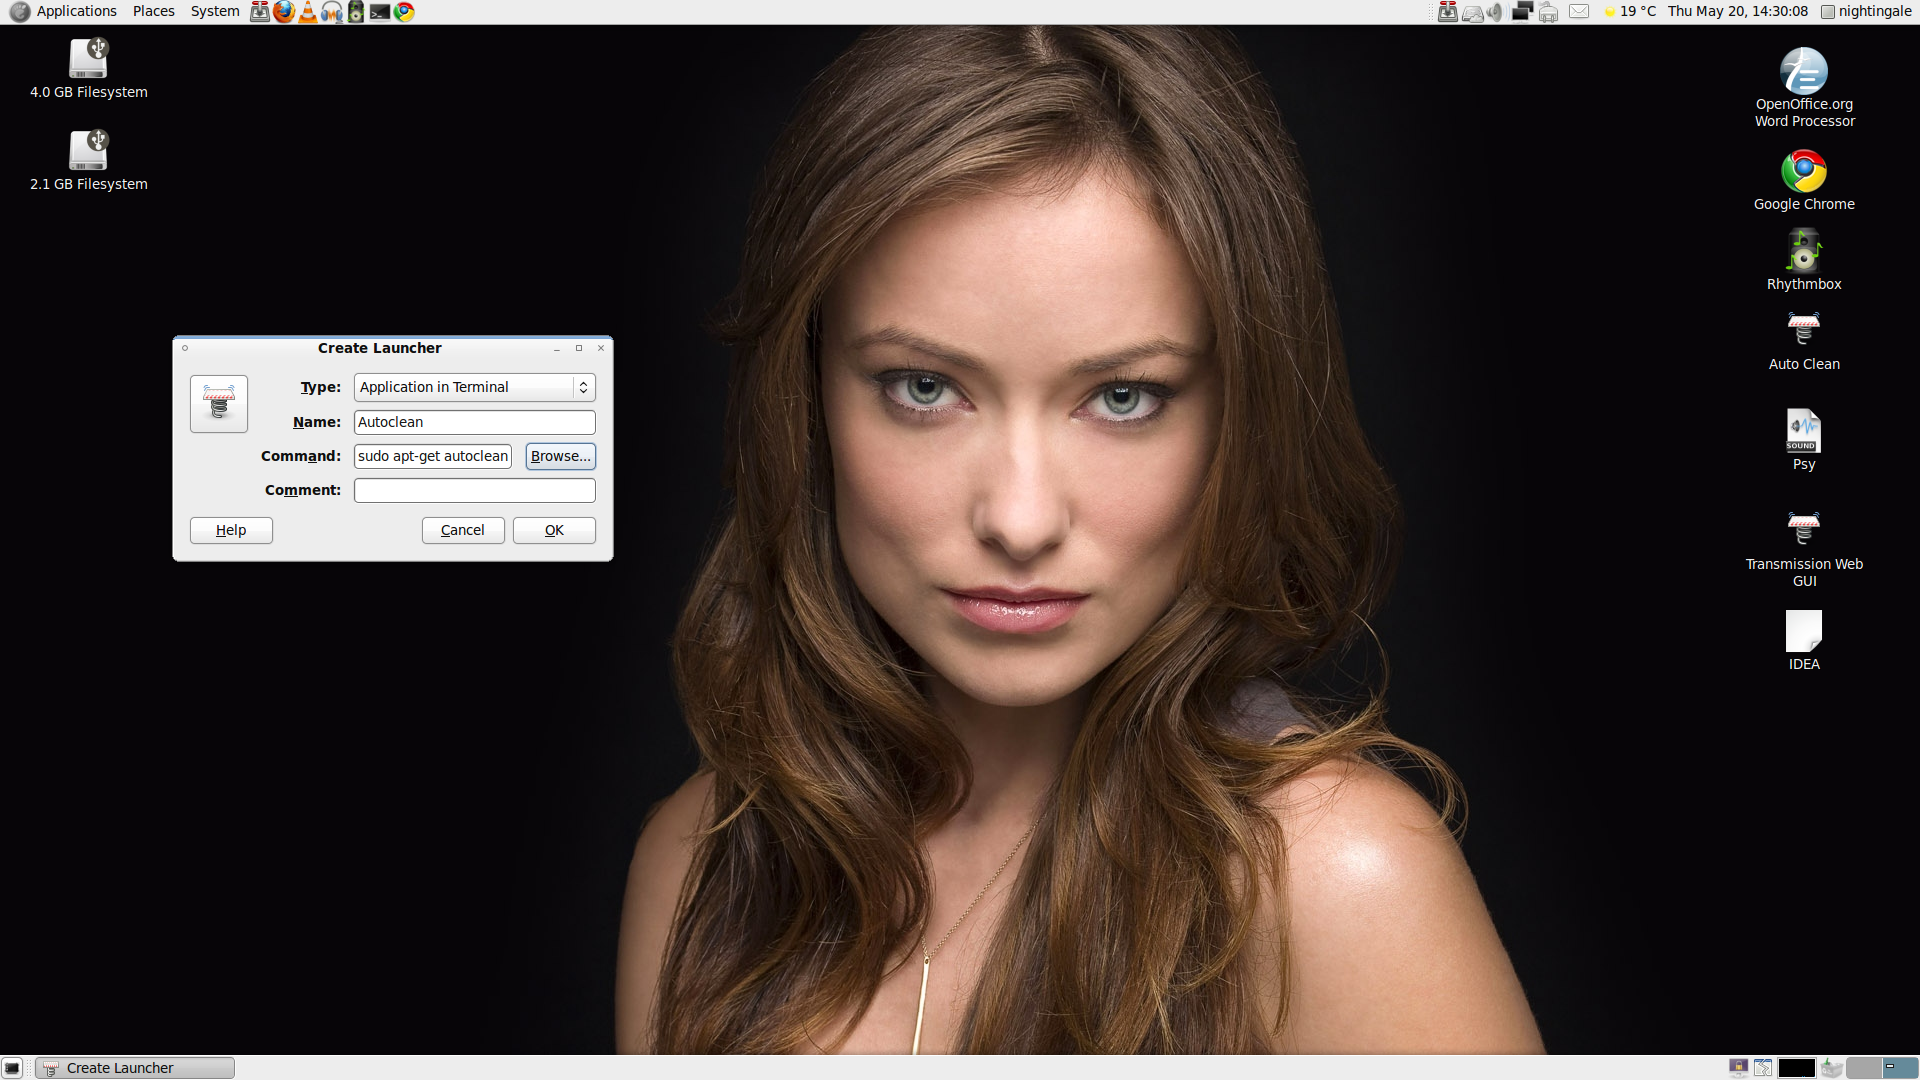Open the System menu
The width and height of the screenshot is (1920, 1080).
[215, 11]
